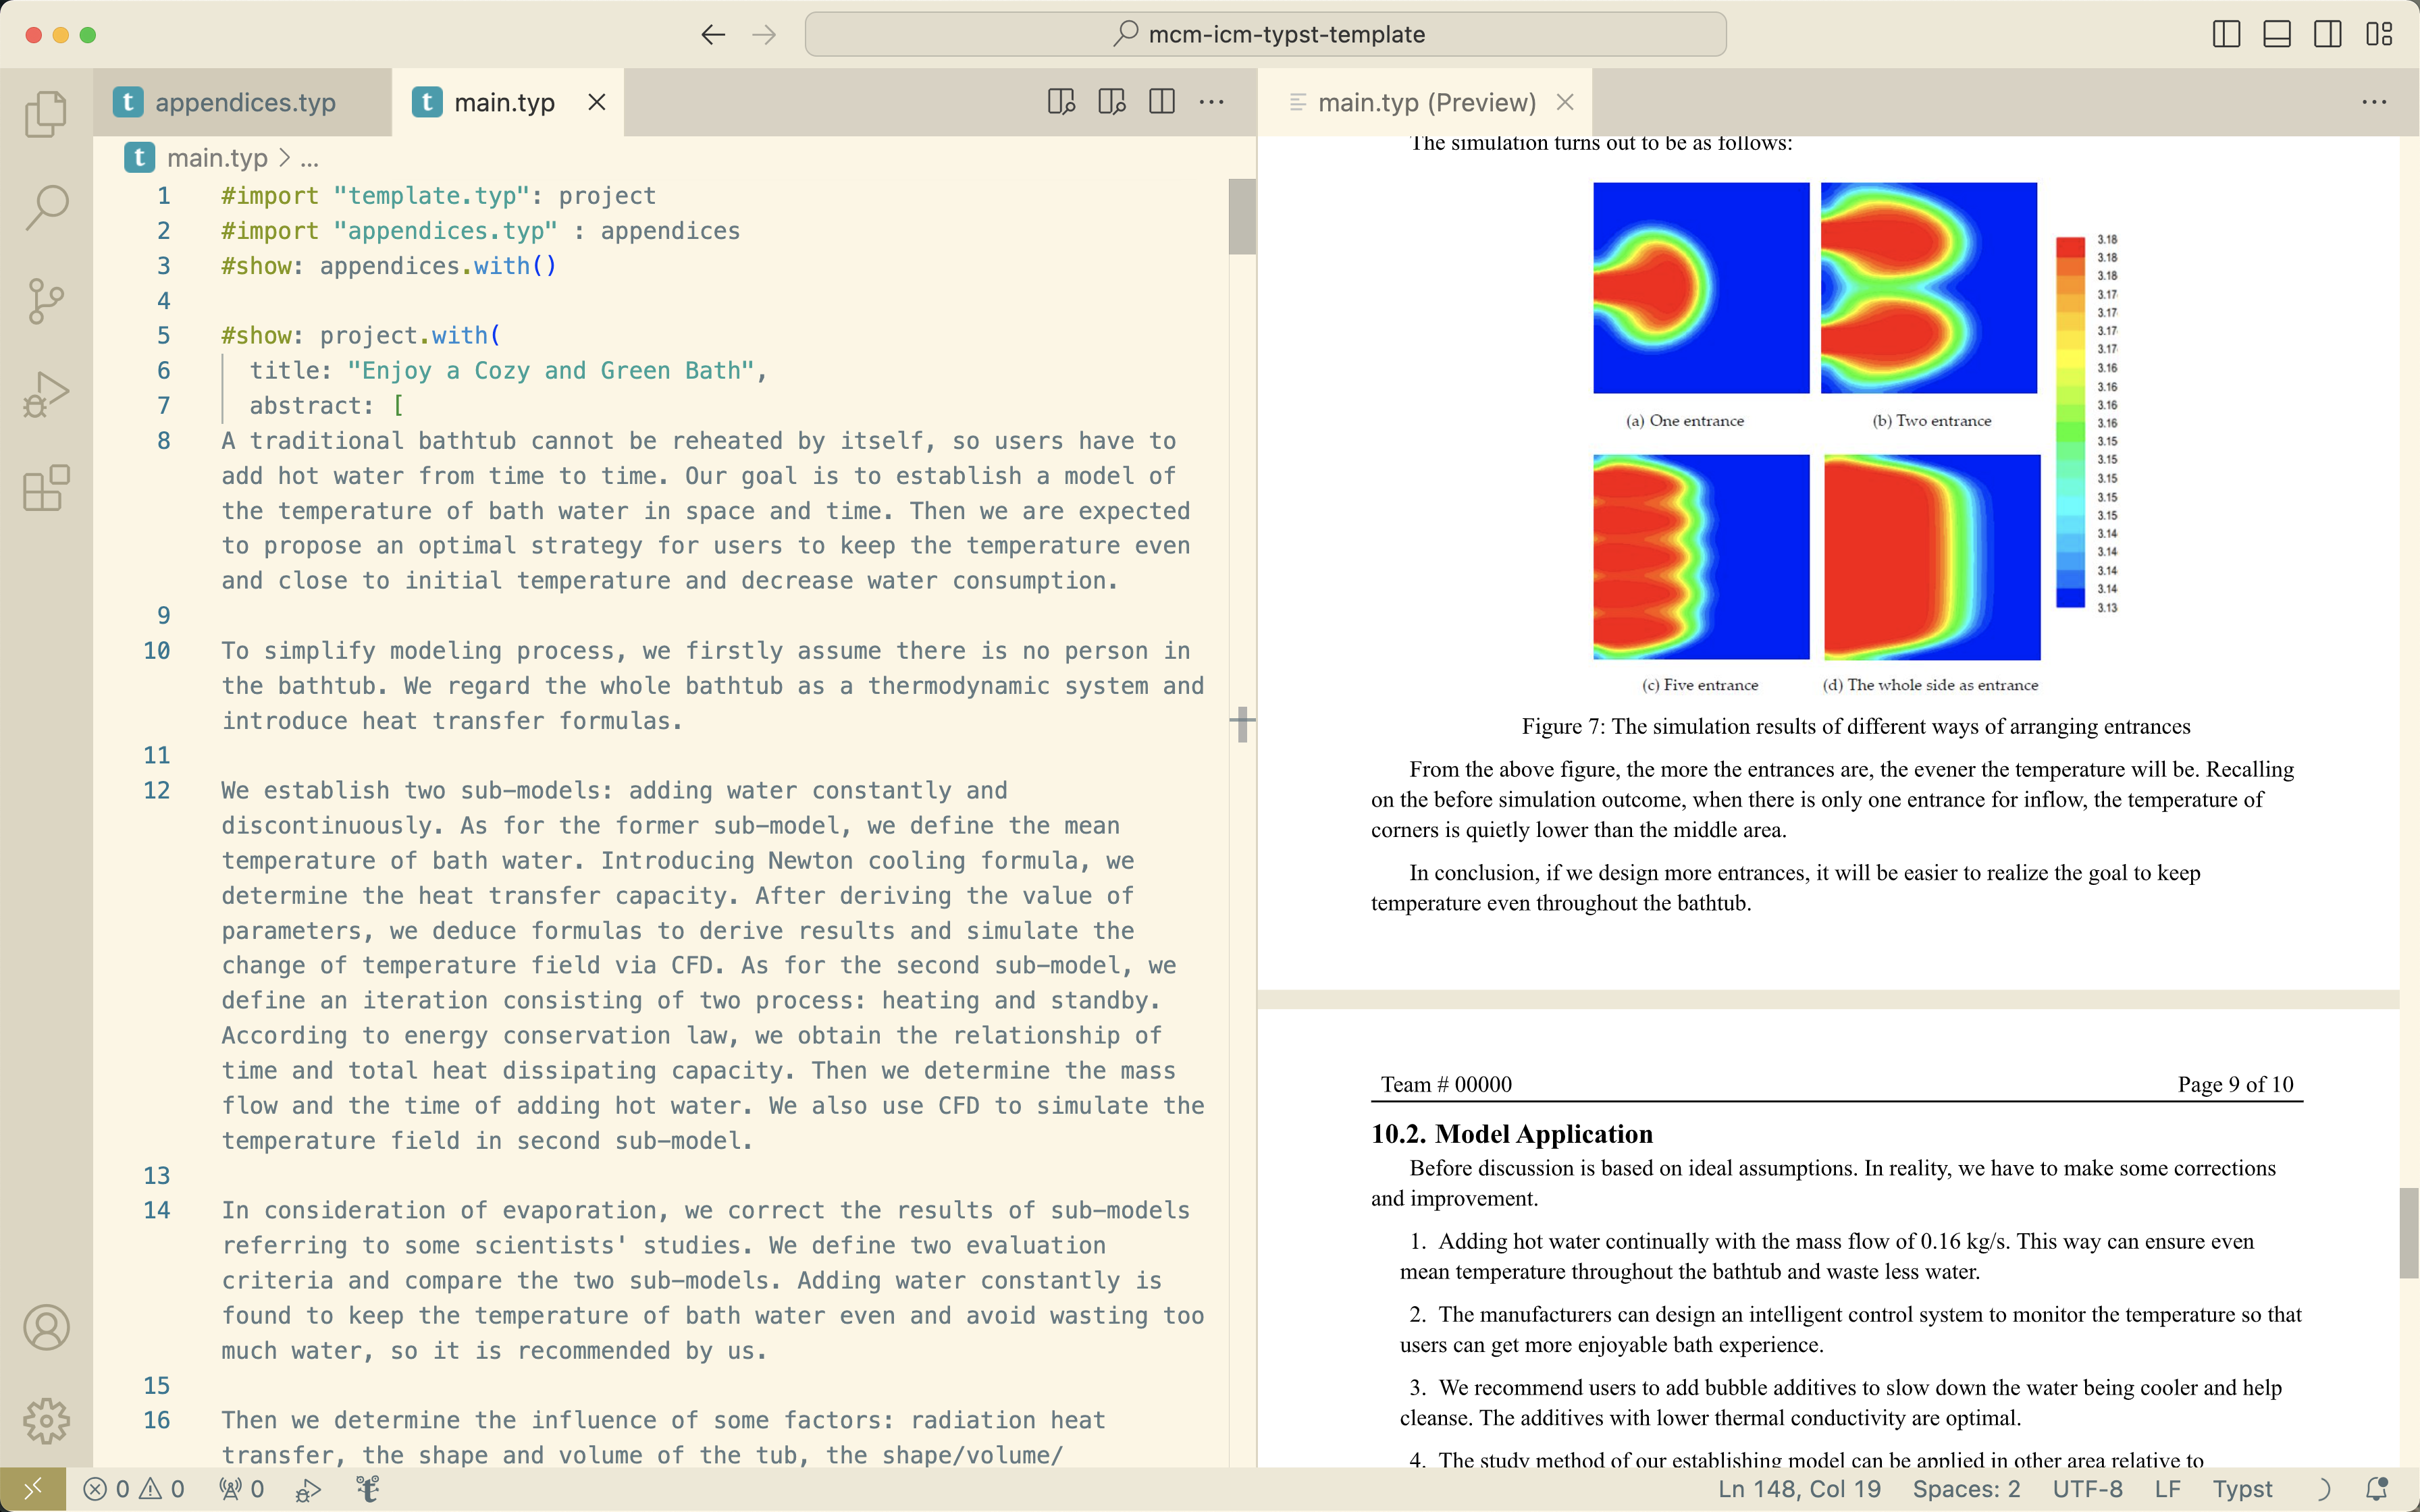The width and height of the screenshot is (2420, 1512).
Task: Toggle the primary side bar layout button
Action: point(2226,35)
